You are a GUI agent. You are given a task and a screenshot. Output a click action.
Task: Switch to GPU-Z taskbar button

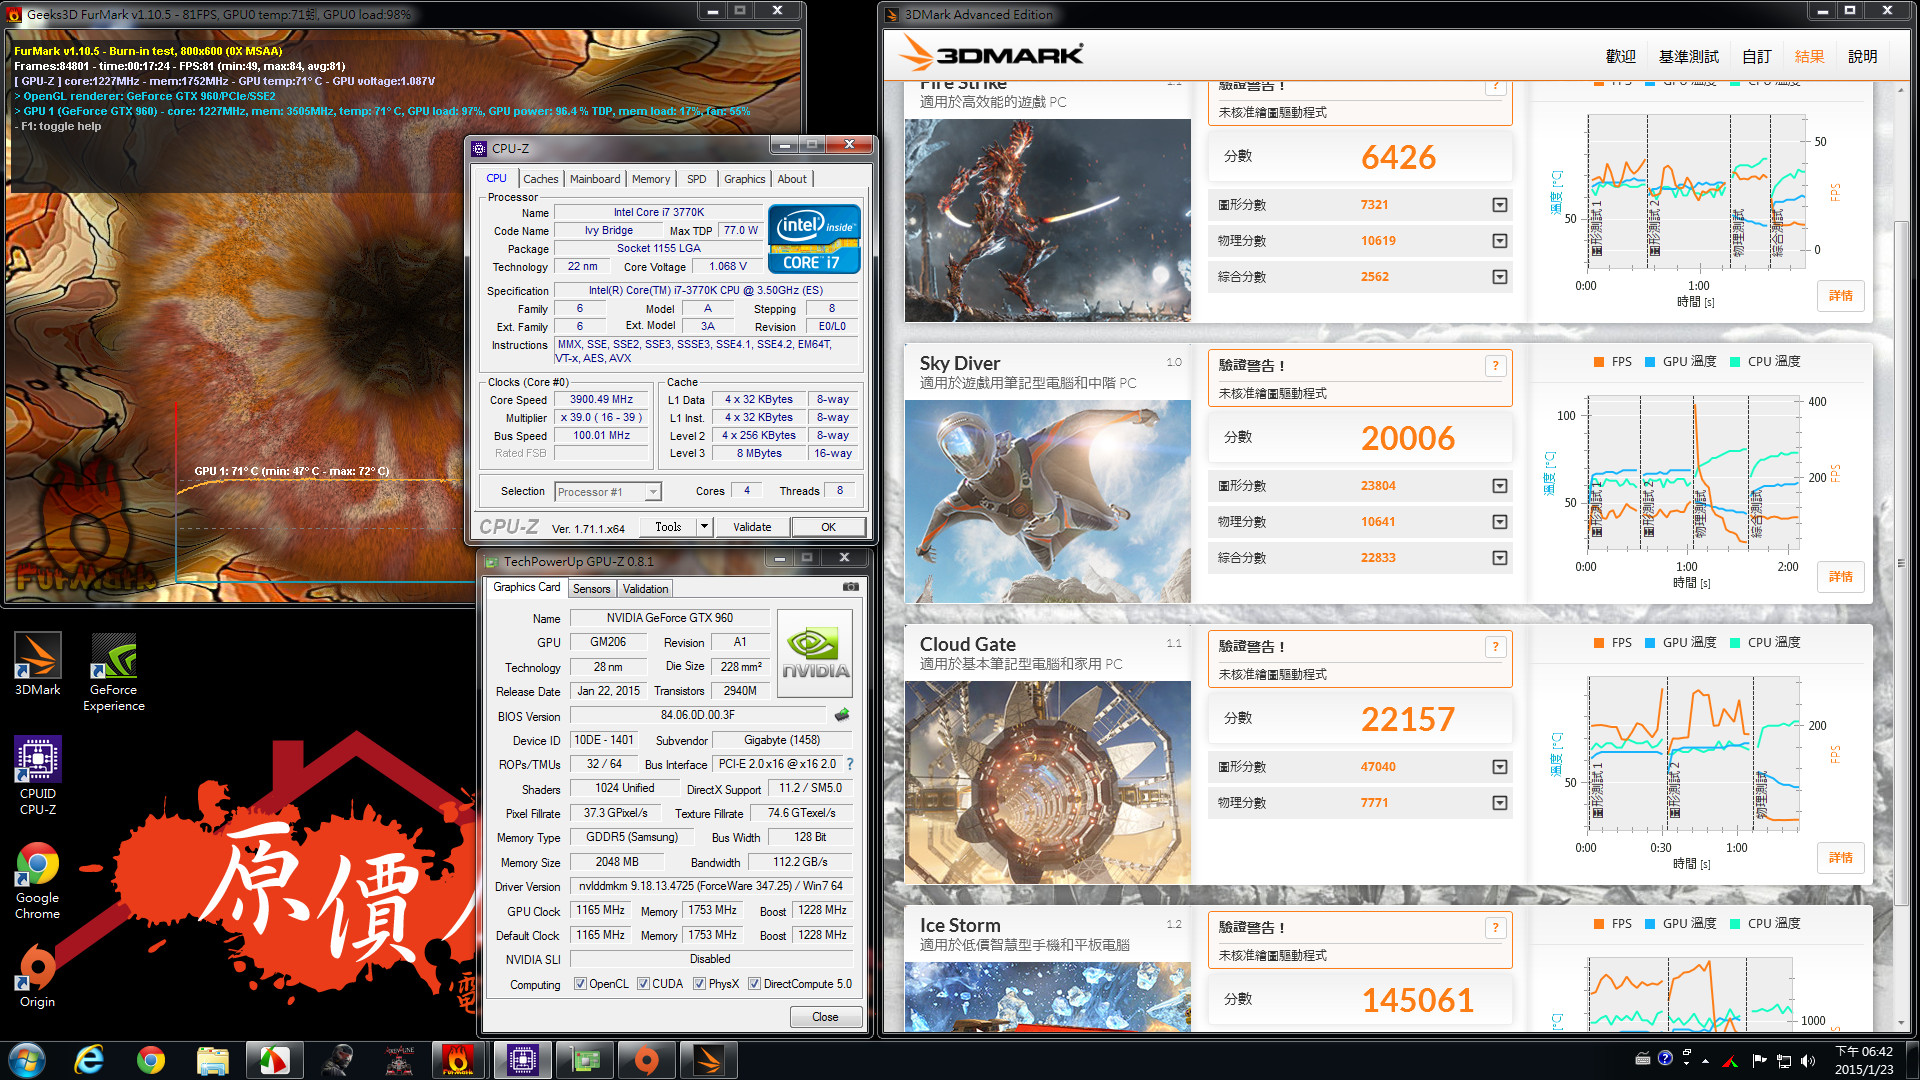[x=585, y=1060]
